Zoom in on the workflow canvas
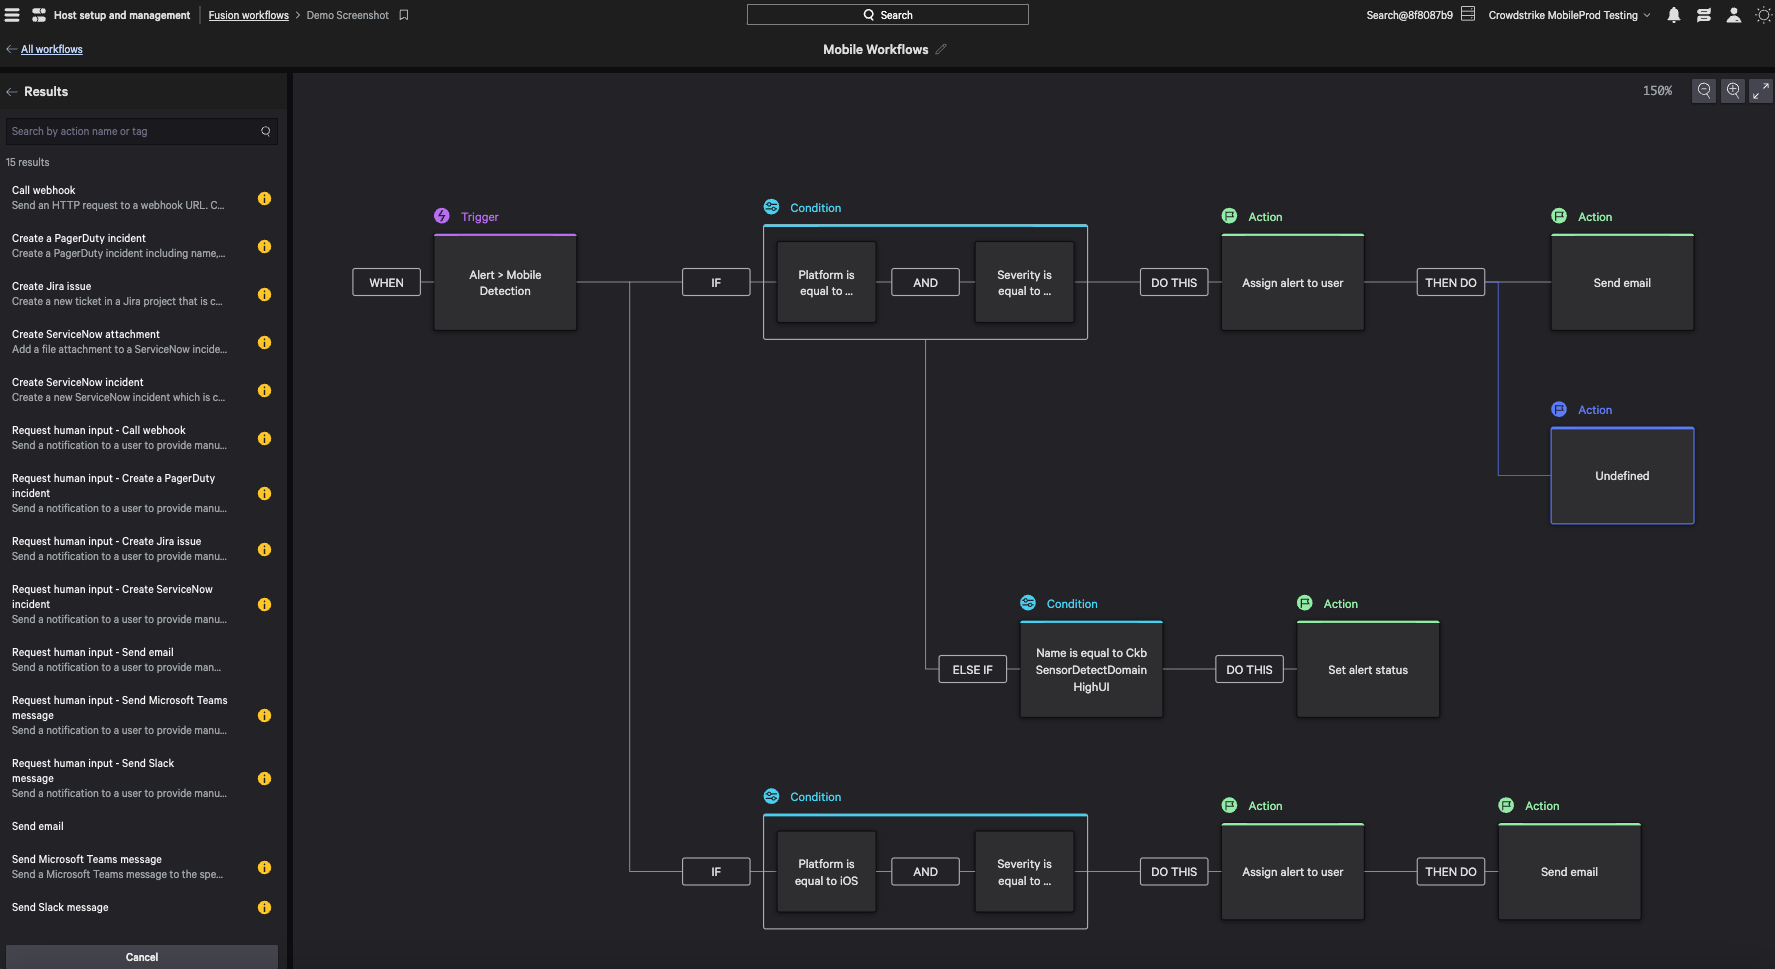The width and height of the screenshot is (1775, 969). [x=1733, y=91]
